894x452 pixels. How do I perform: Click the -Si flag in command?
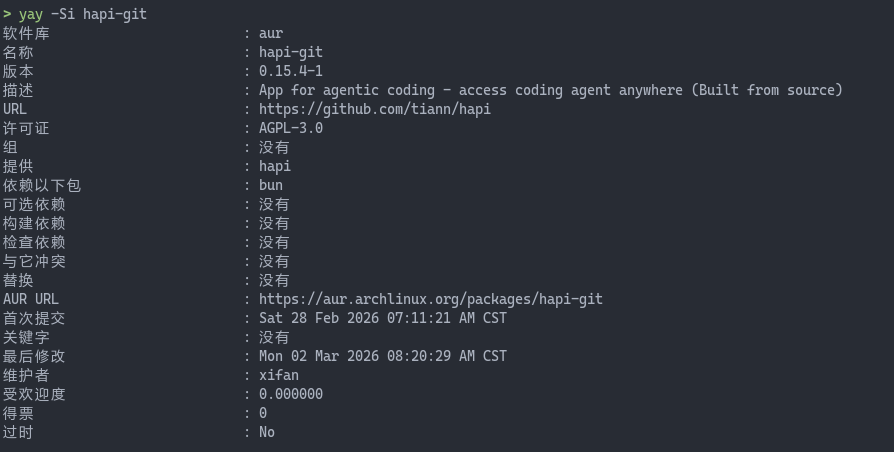(63, 14)
